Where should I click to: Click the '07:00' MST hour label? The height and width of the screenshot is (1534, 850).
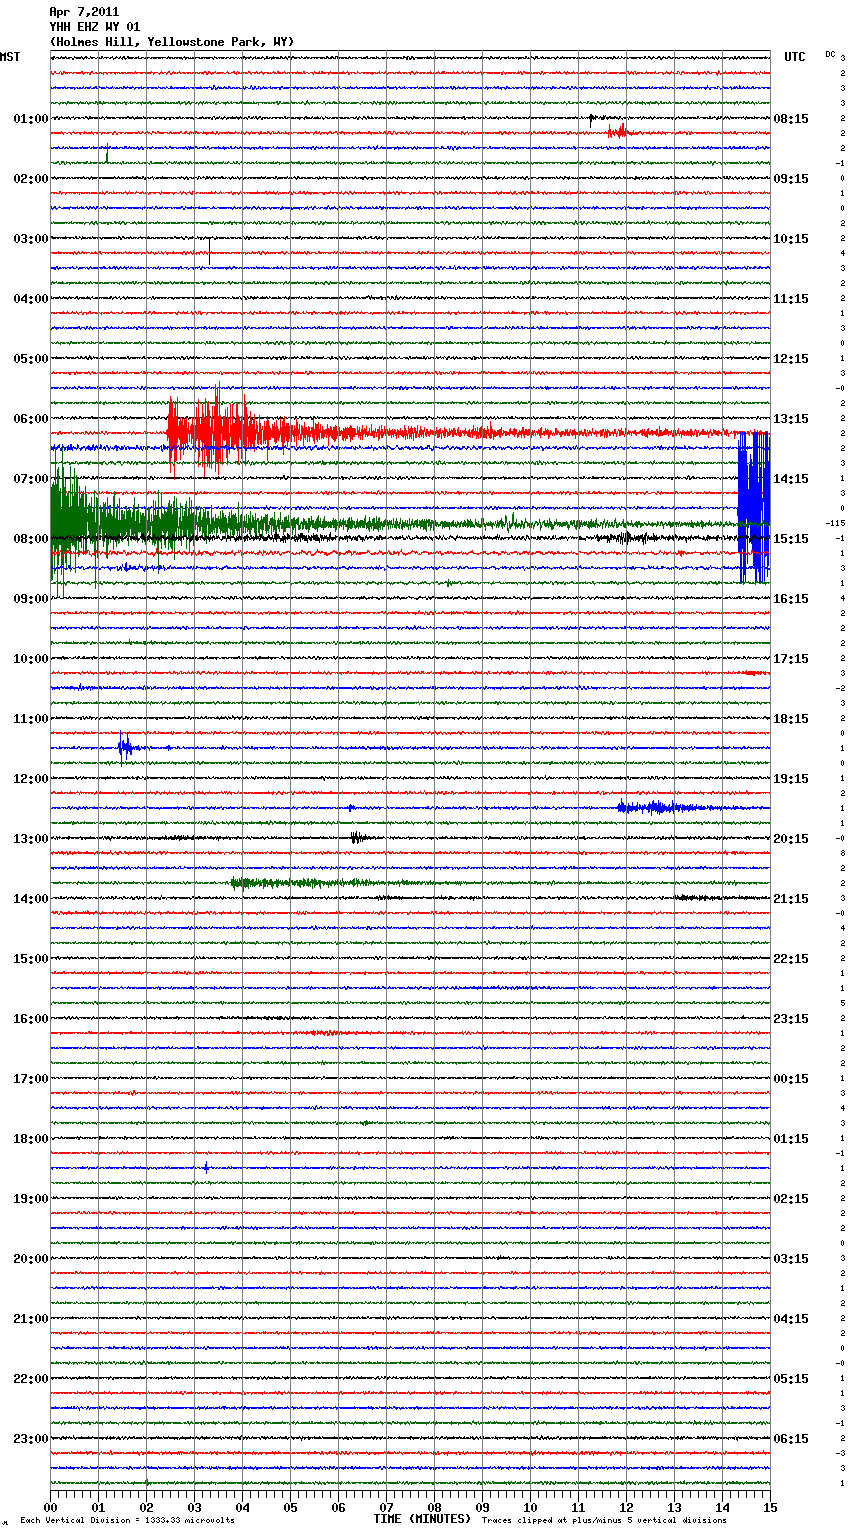[x=31, y=479]
